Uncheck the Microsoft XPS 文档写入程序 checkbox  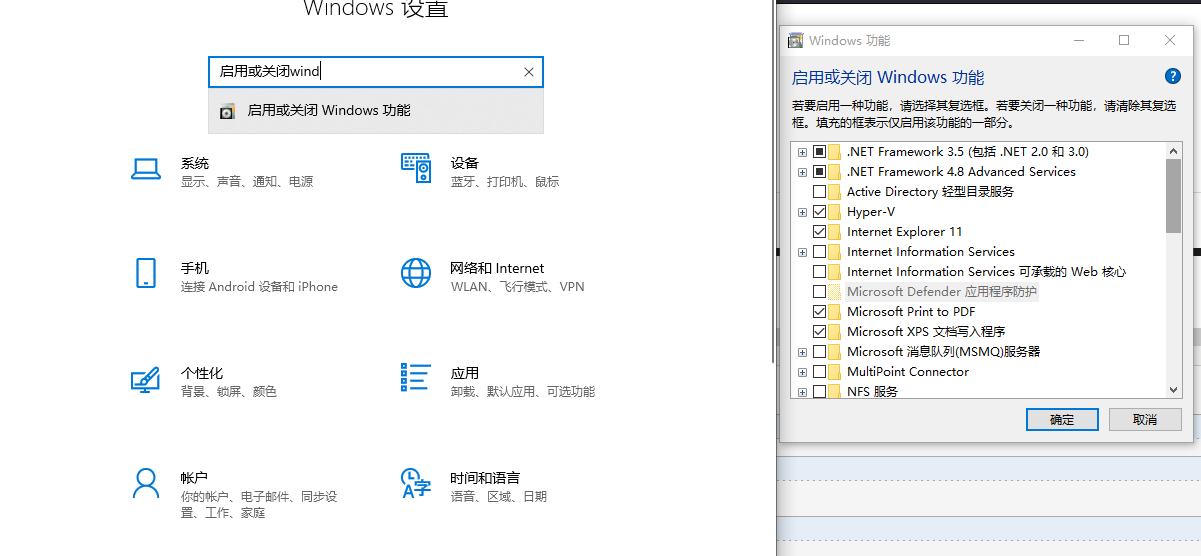(820, 332)
